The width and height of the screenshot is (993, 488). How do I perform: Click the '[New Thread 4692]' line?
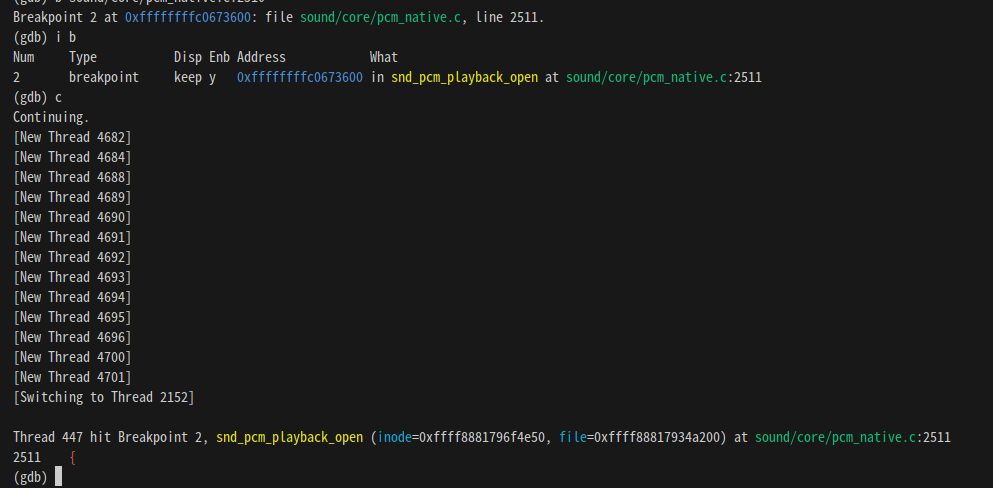72,257
